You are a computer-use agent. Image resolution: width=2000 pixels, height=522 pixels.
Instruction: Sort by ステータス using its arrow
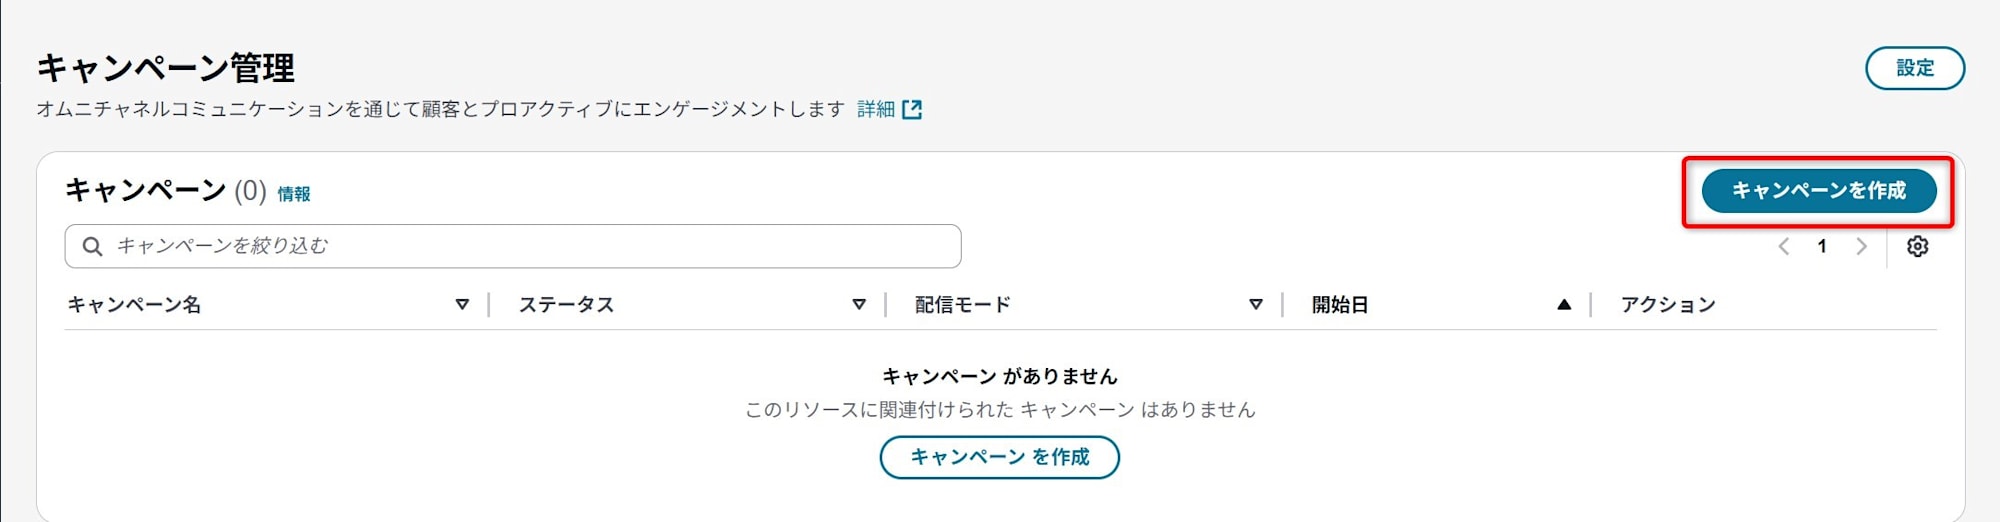coord(859,304)
